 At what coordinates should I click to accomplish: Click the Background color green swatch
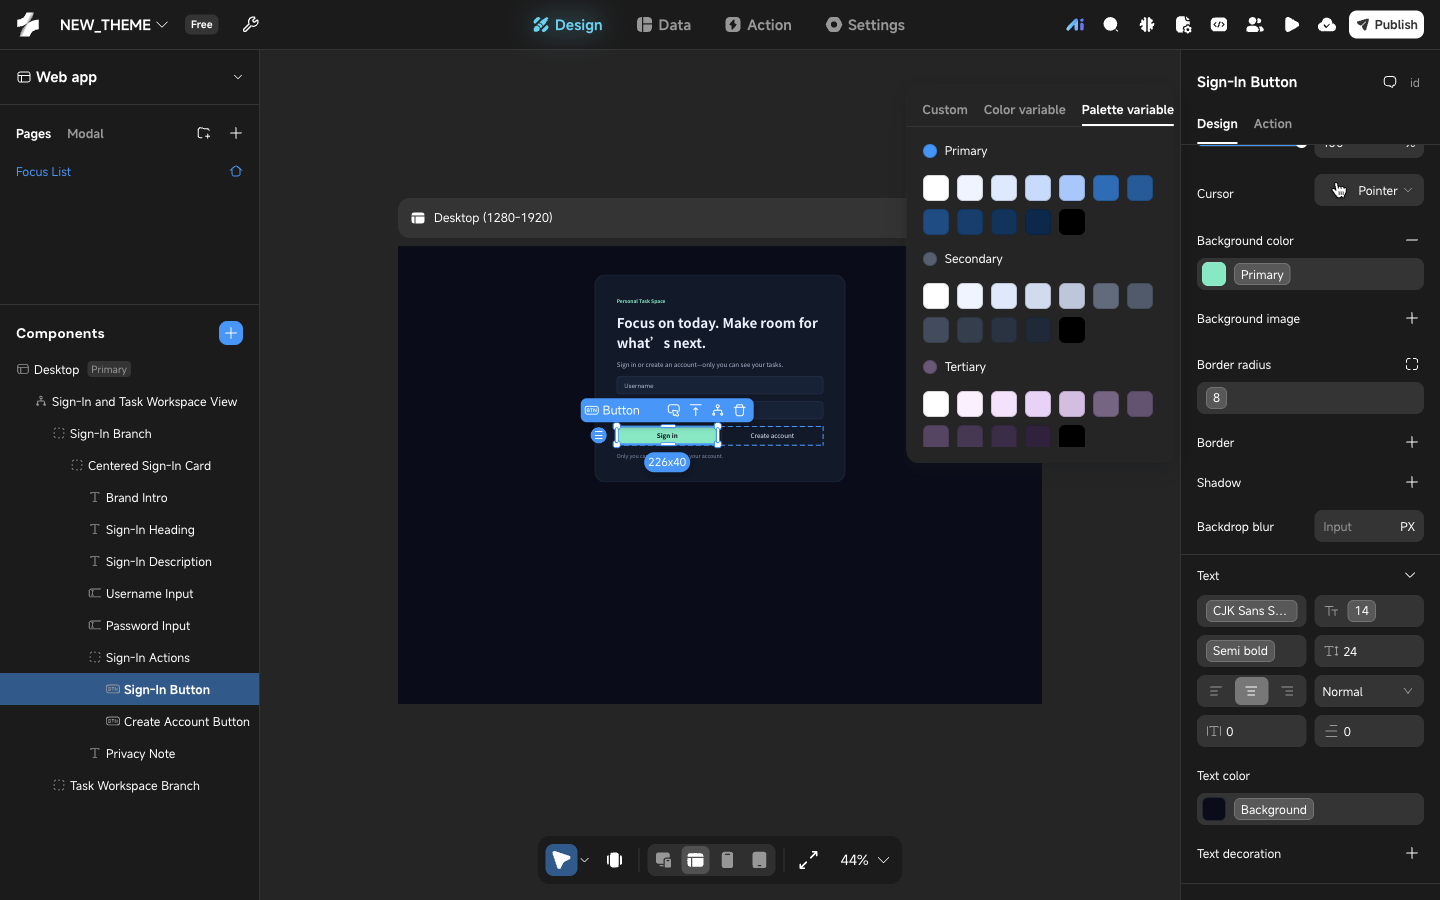(1214, 274)
